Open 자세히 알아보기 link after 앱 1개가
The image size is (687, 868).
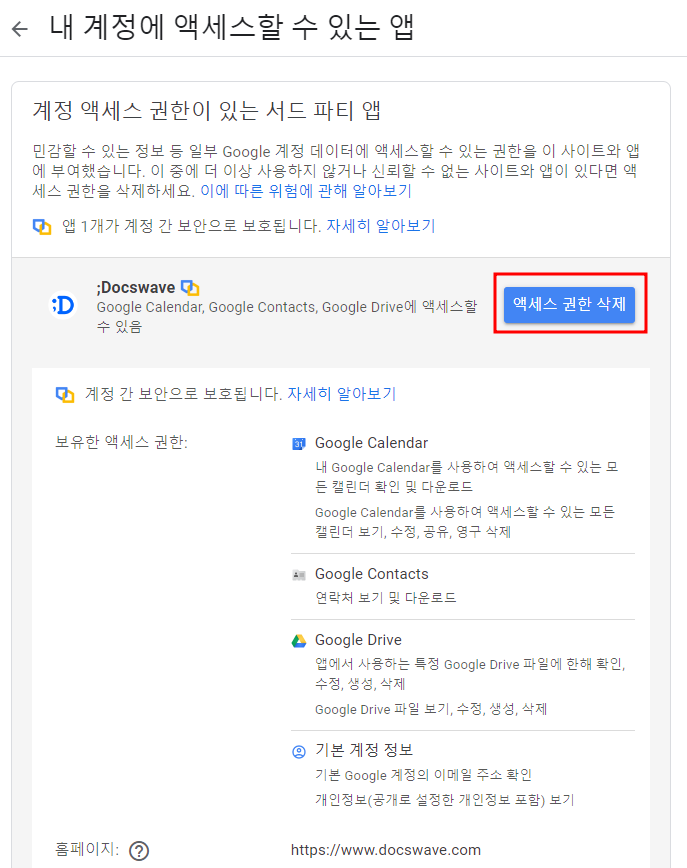click(x=381, y=226)
